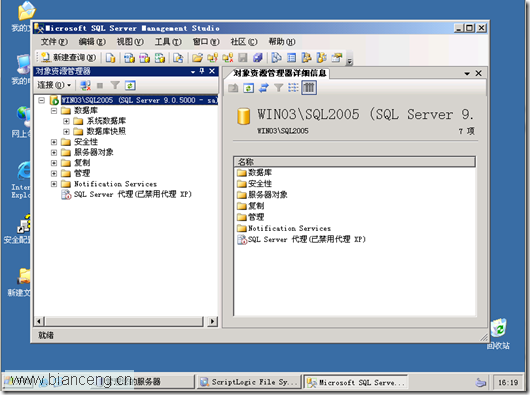Open the Connect dropdown in Object Explorer
Viewport: 530px width, 395px height.
(54, 85)
